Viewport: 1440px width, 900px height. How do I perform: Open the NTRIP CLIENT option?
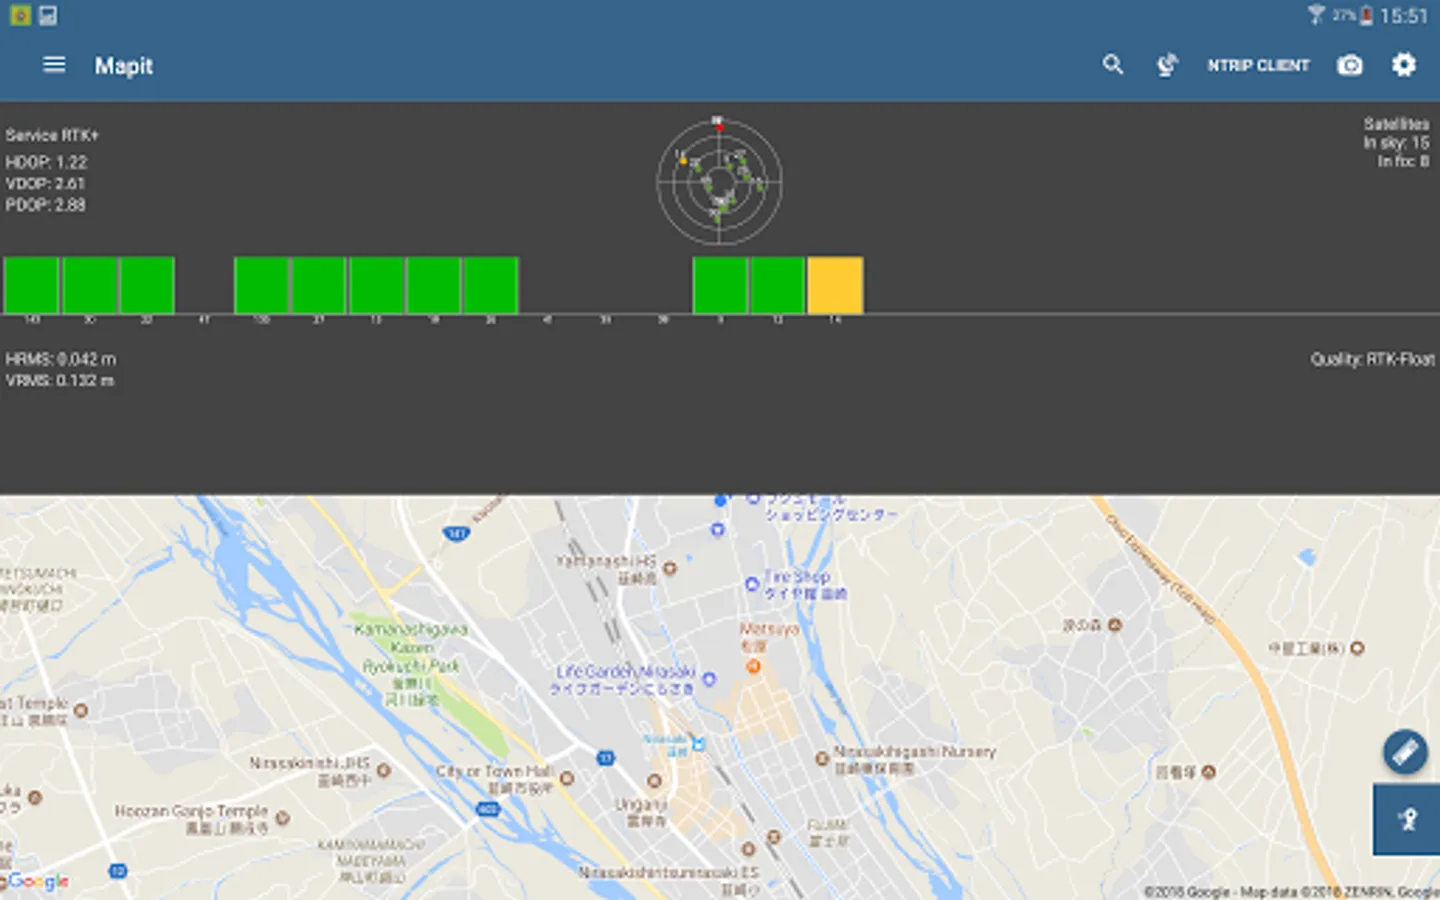pyautogui.click(x=1258, y=65)
